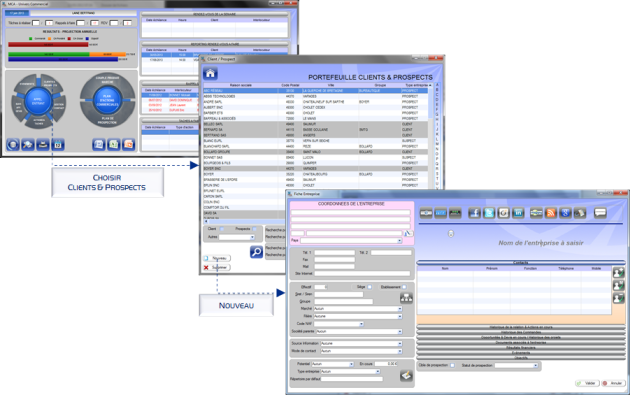Click the Appel Entrant center wheel button

pyautogui.click(x=38, y=100)
